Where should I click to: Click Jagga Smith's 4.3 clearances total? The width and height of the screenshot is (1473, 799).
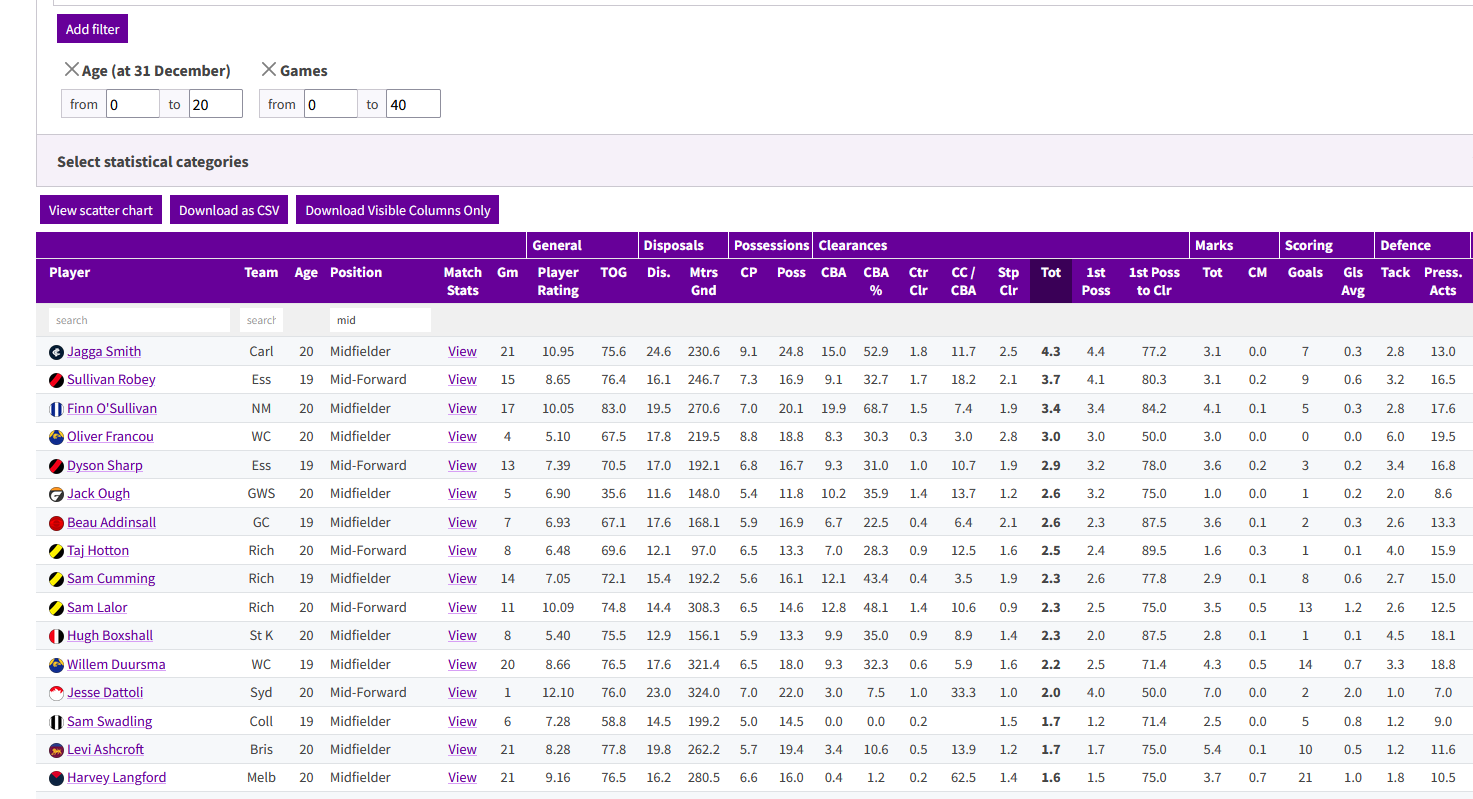click(x=1050, y=352)
